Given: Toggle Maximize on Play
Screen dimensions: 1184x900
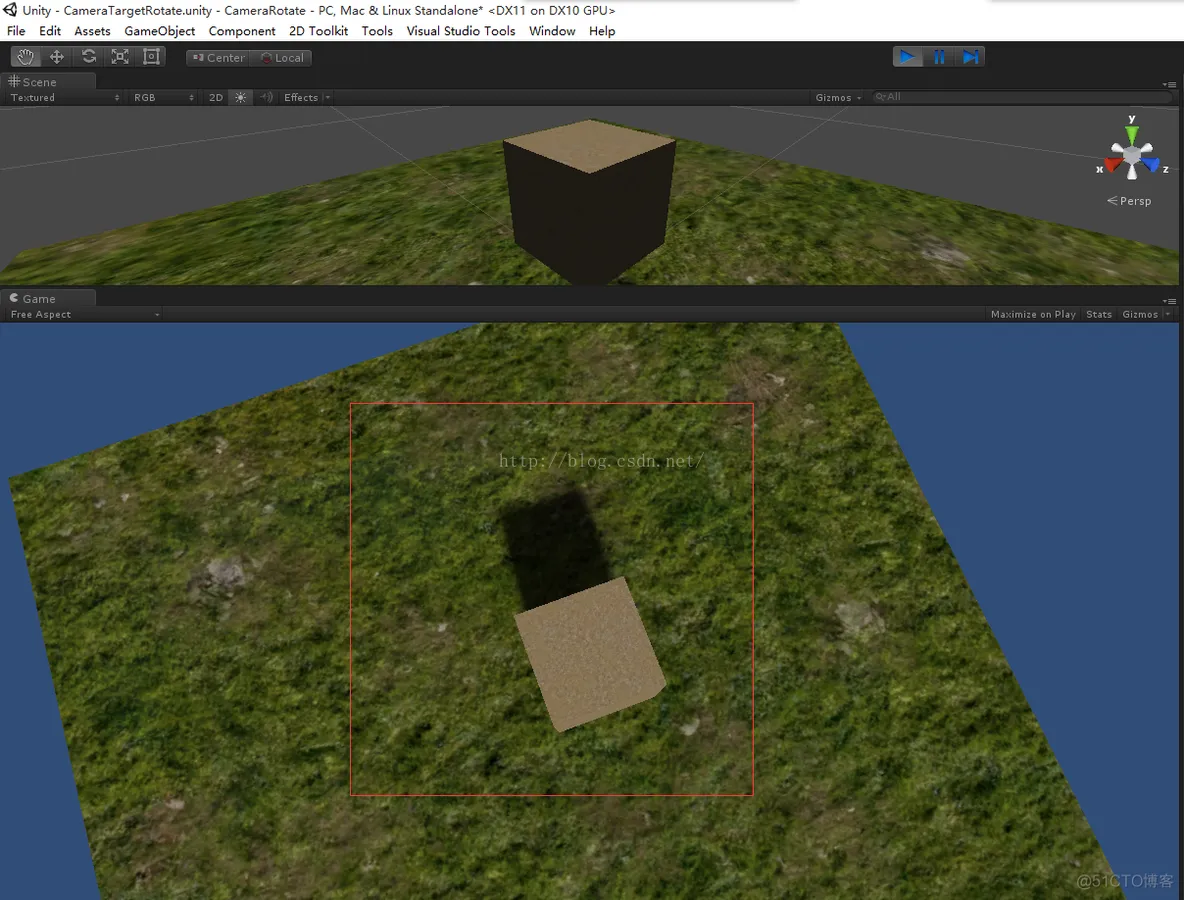Looking at the screenshot, I should tap(1033, 314).
